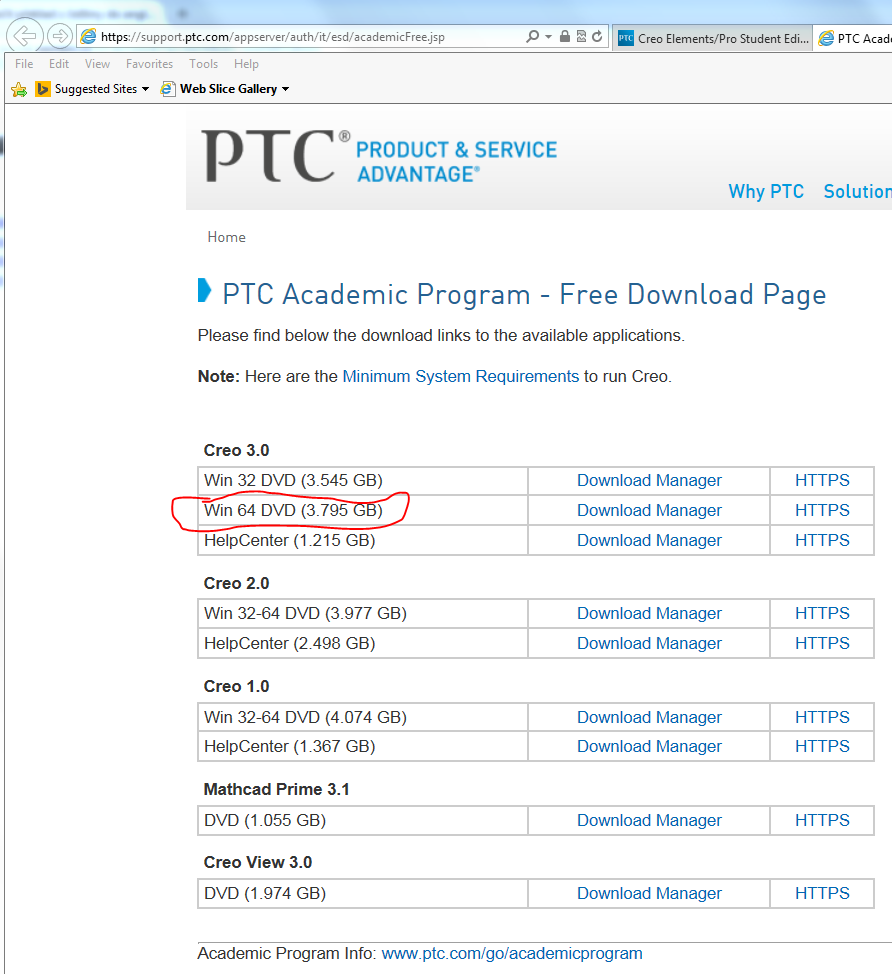The image size is (892, 974).
Task: Go back using the browser Back arrow
Action: click(x=25, y=36)
